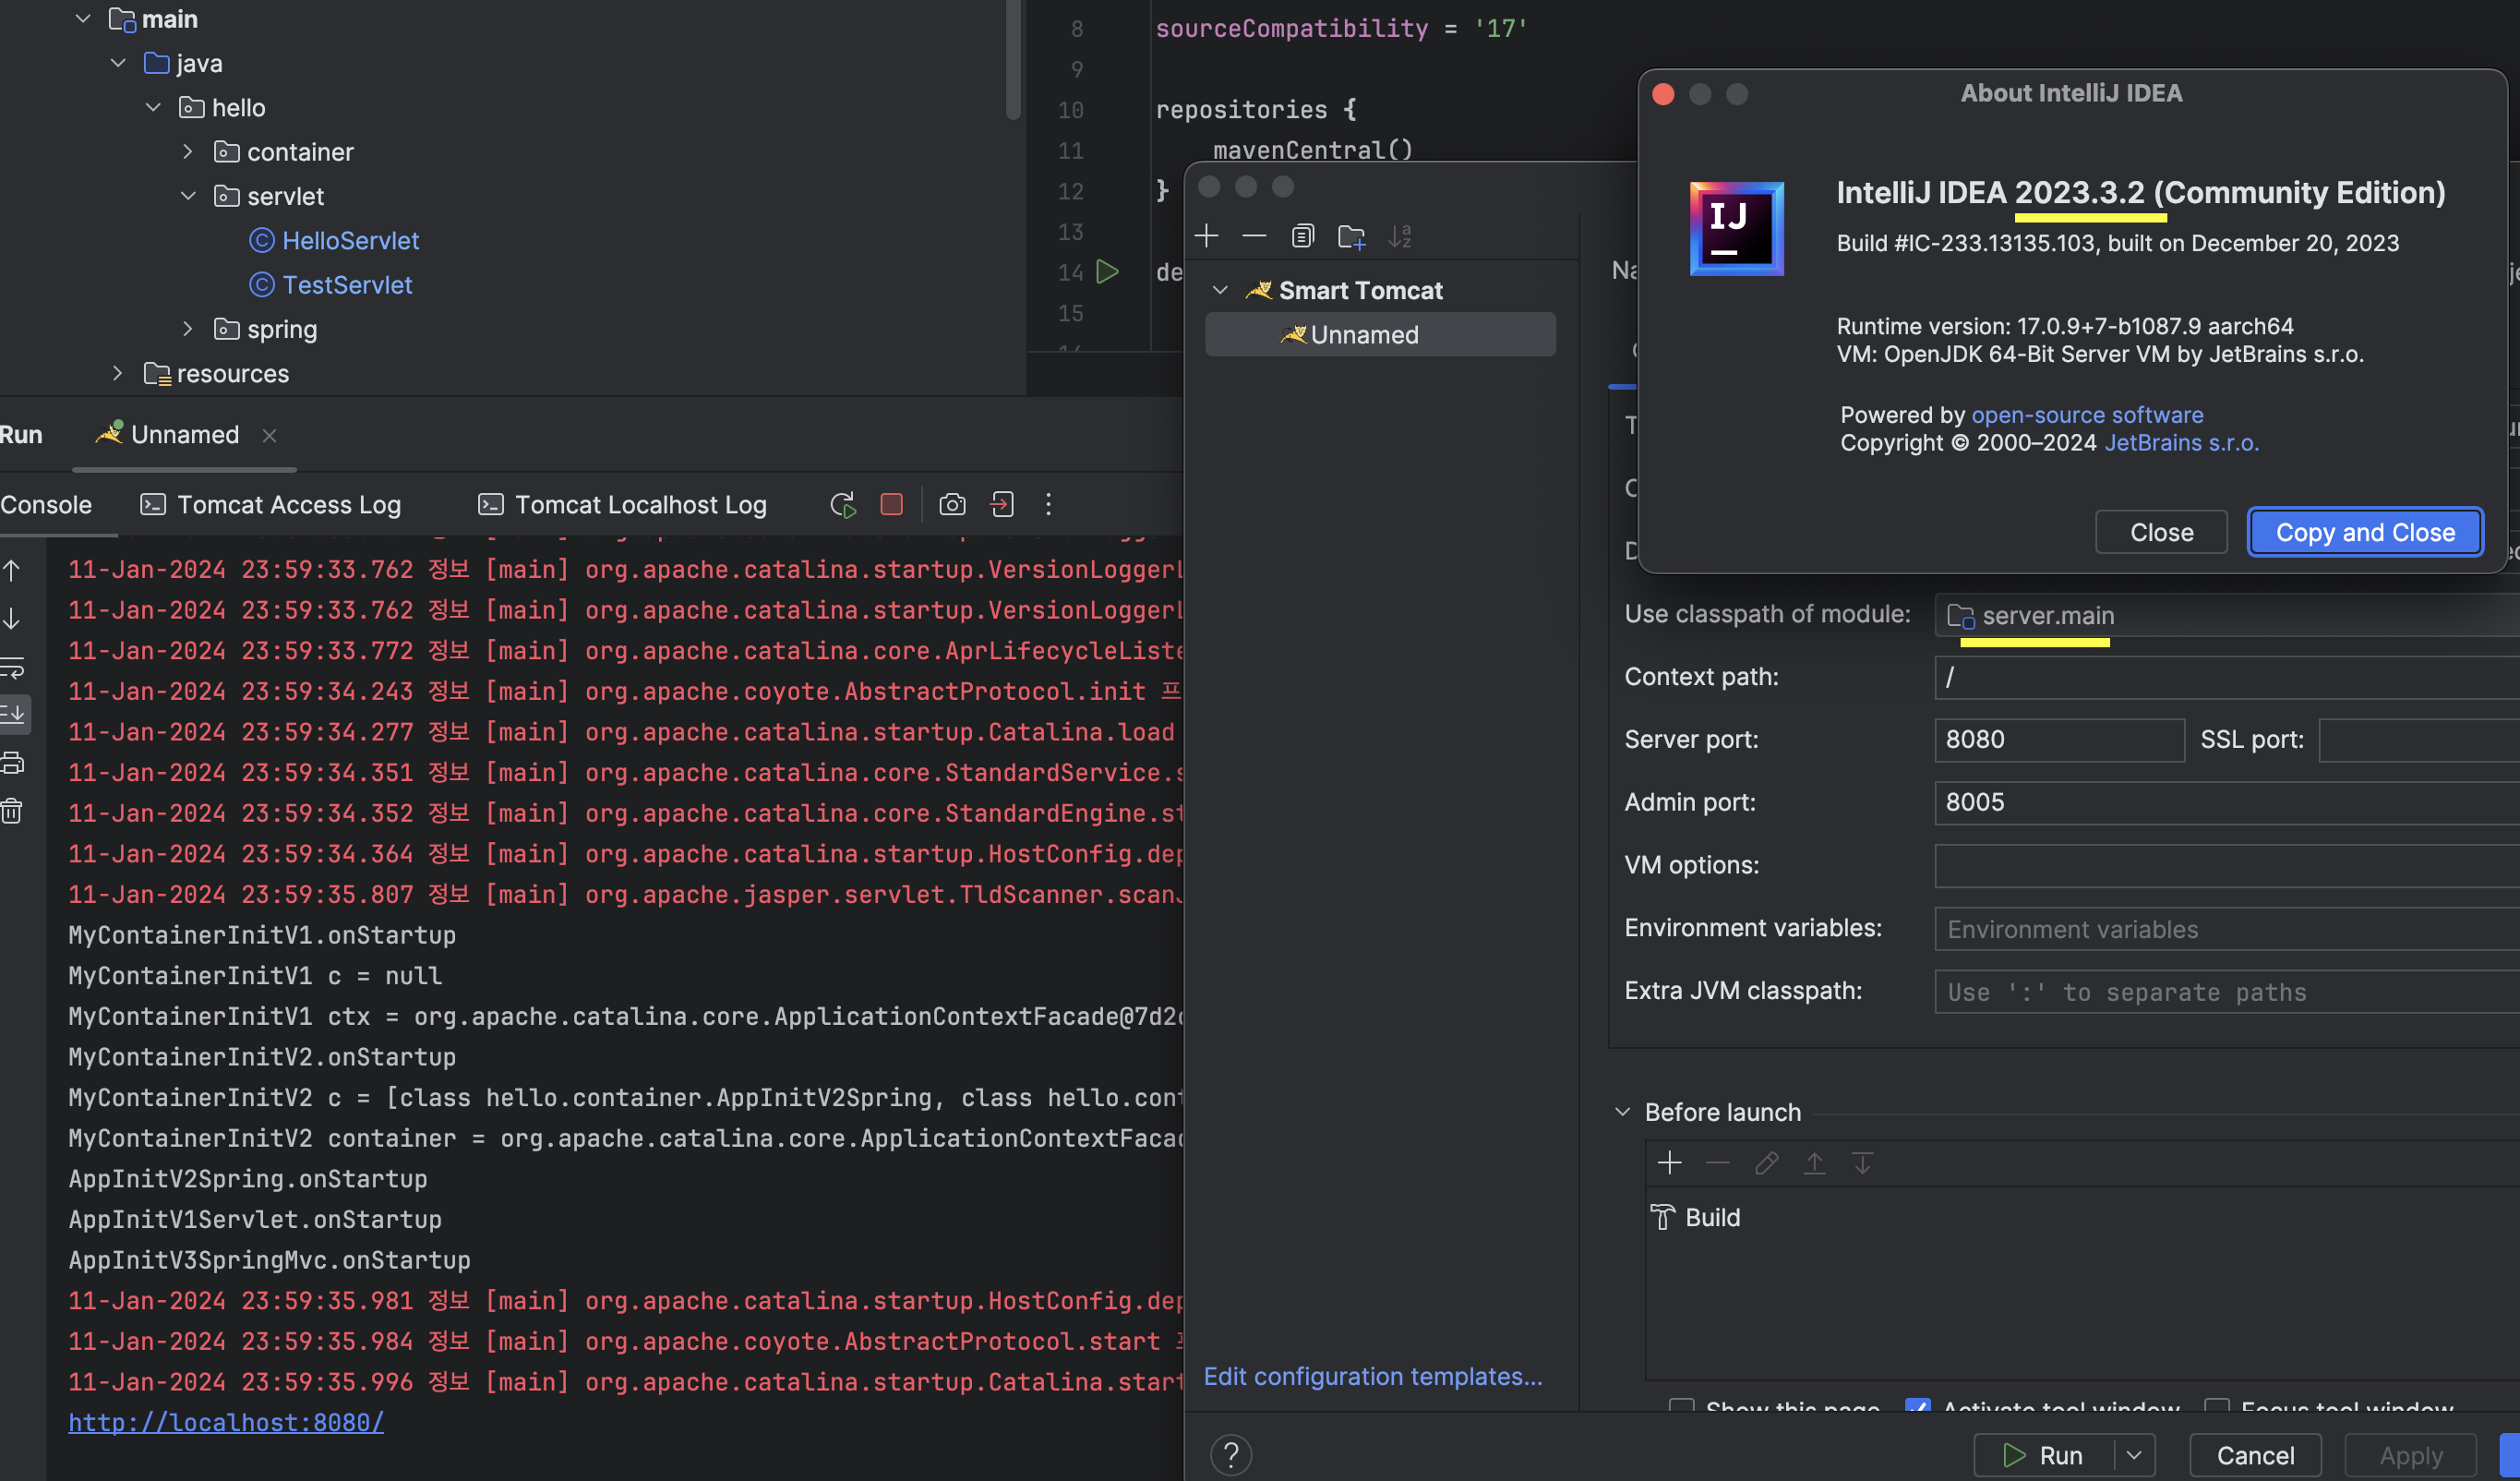2520x1481 pixels.
Task: Click Close in the About dialog
Action: point(2161,533)
